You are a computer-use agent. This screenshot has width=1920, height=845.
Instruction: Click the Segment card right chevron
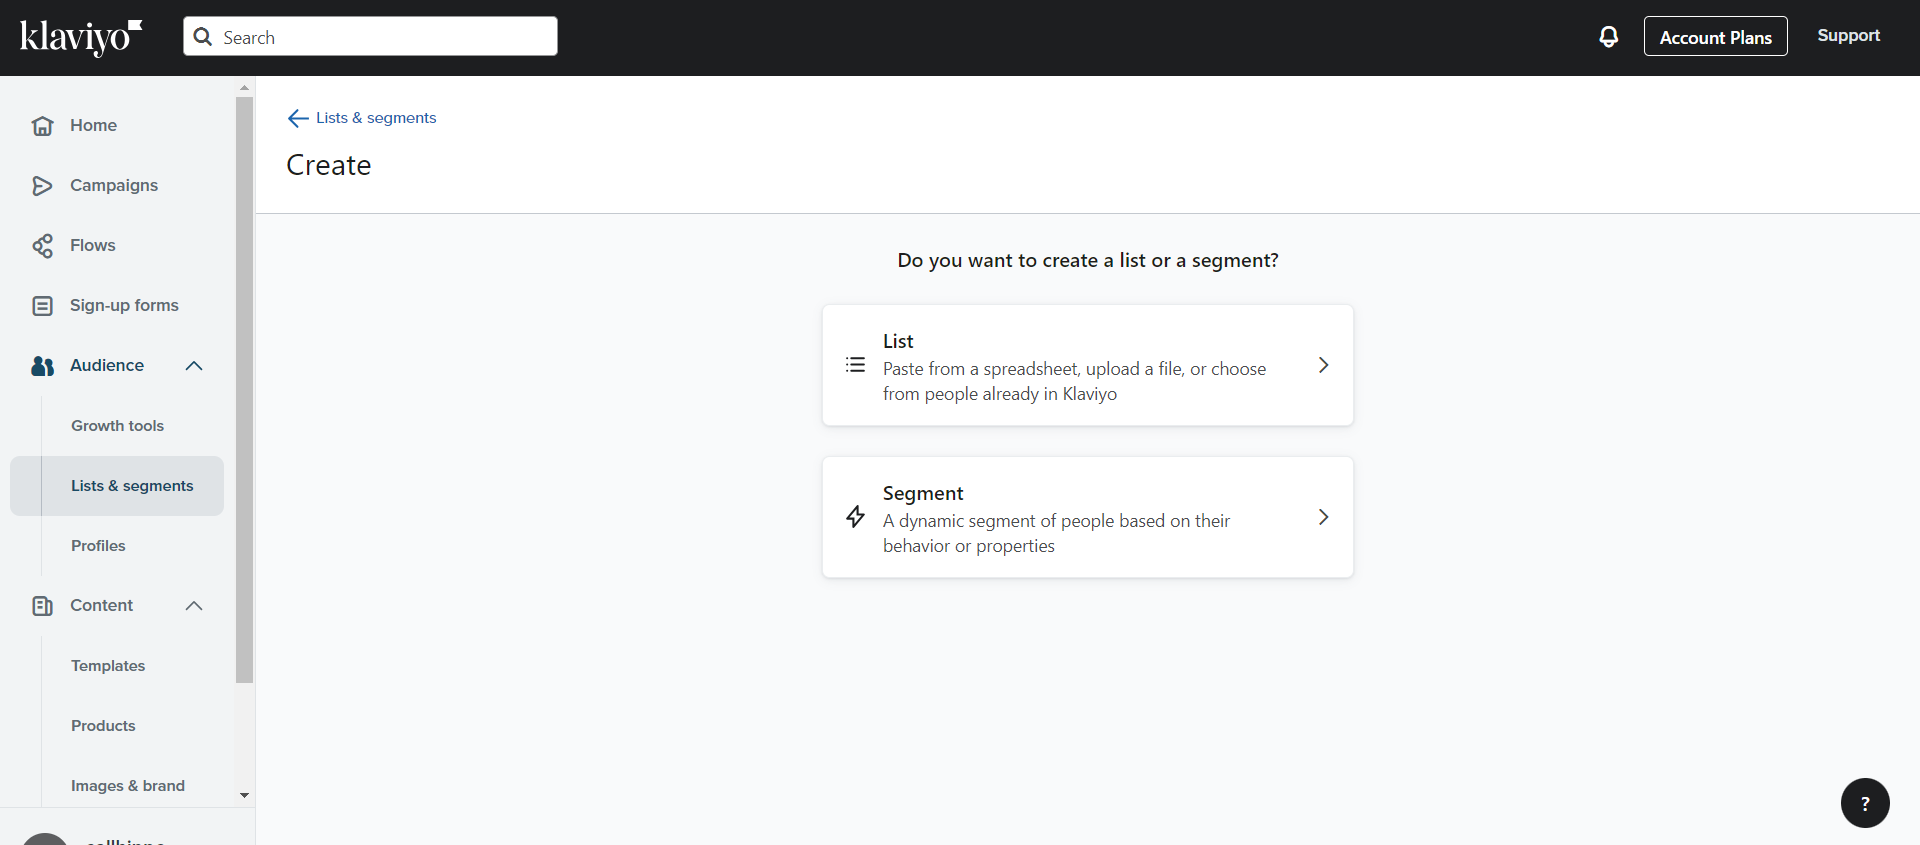pyautogui.click(x=1323, y=517)
